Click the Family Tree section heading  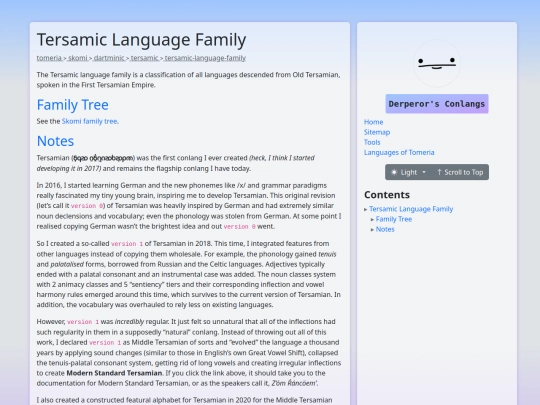point(73,105)
